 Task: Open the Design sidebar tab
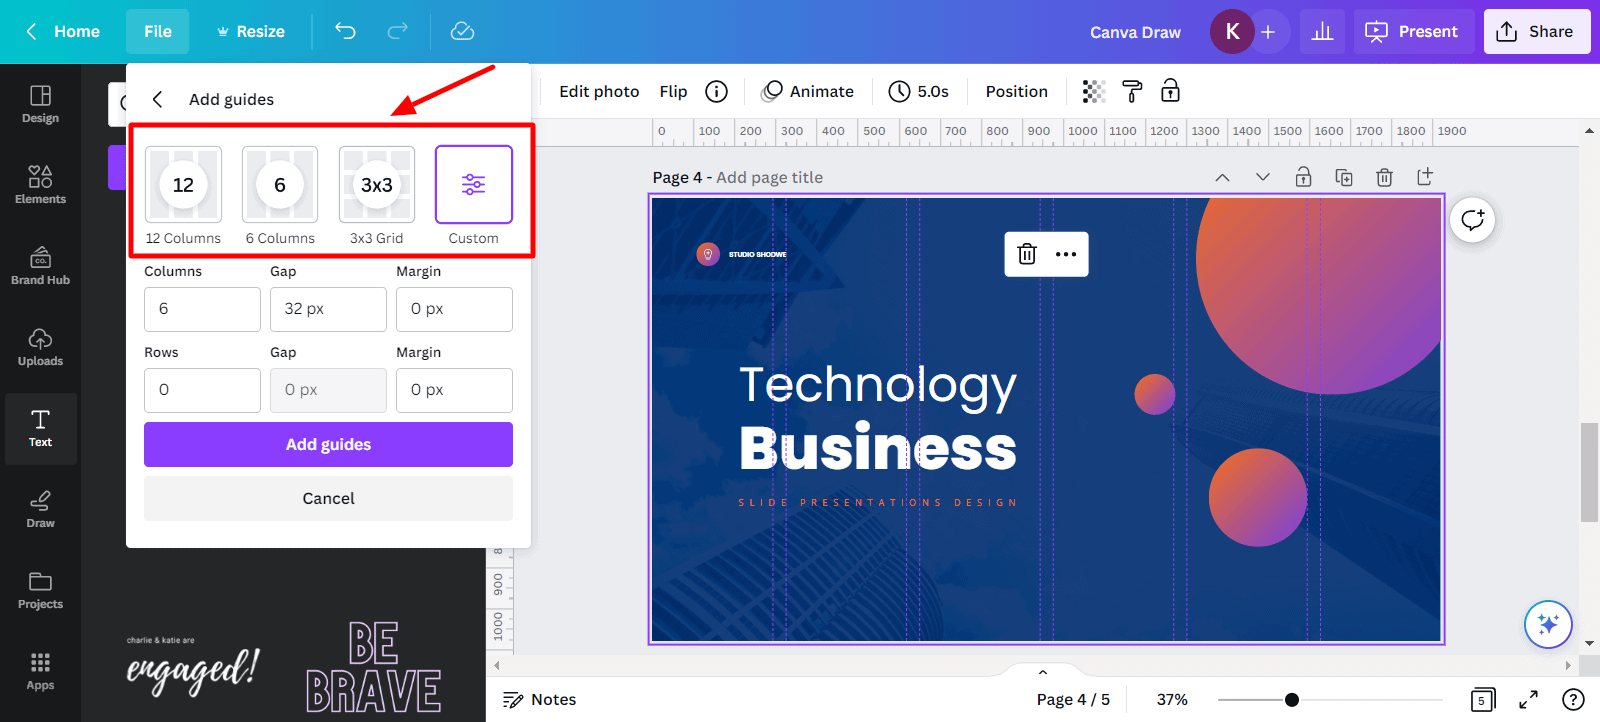(40, 105)
